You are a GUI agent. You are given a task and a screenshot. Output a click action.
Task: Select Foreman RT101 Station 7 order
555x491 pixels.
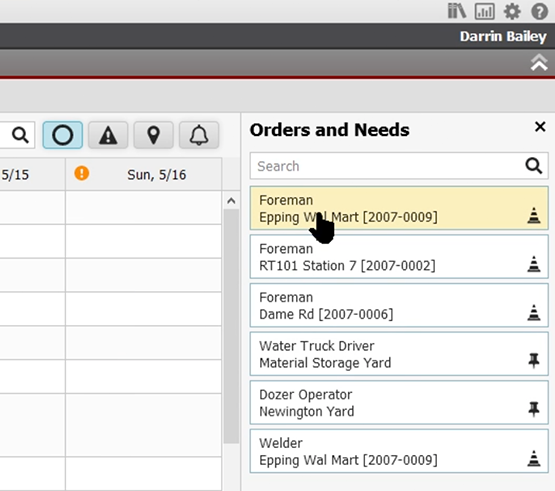click(x=399, y=257)
